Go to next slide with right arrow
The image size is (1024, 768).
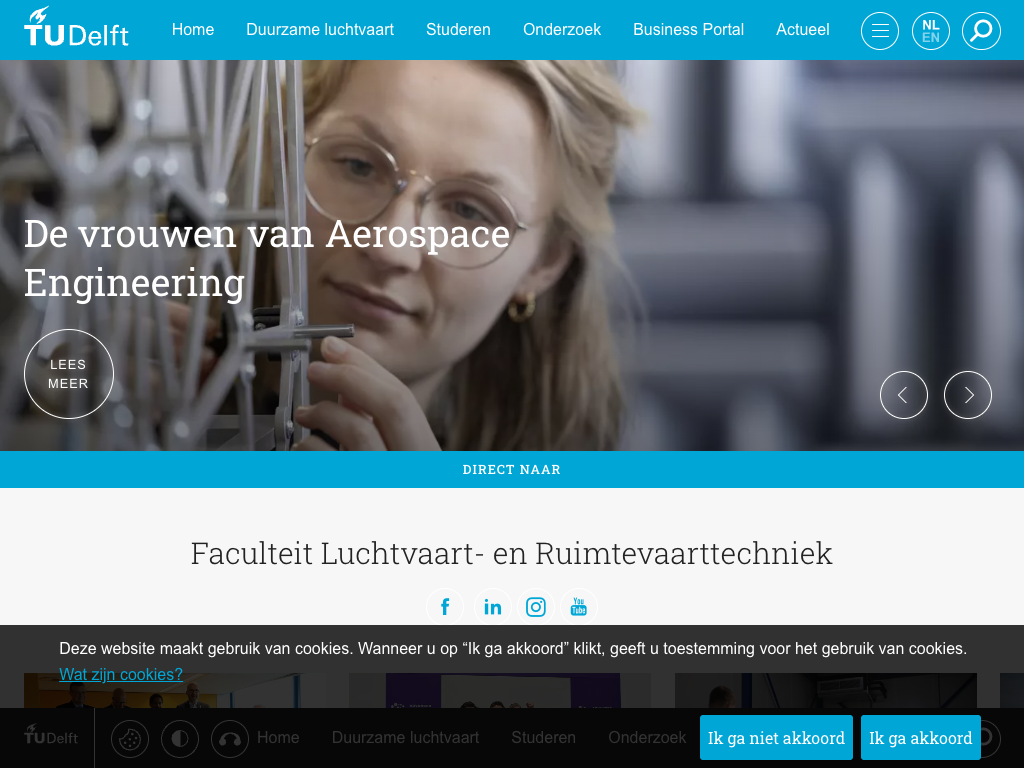pos(968,395)
